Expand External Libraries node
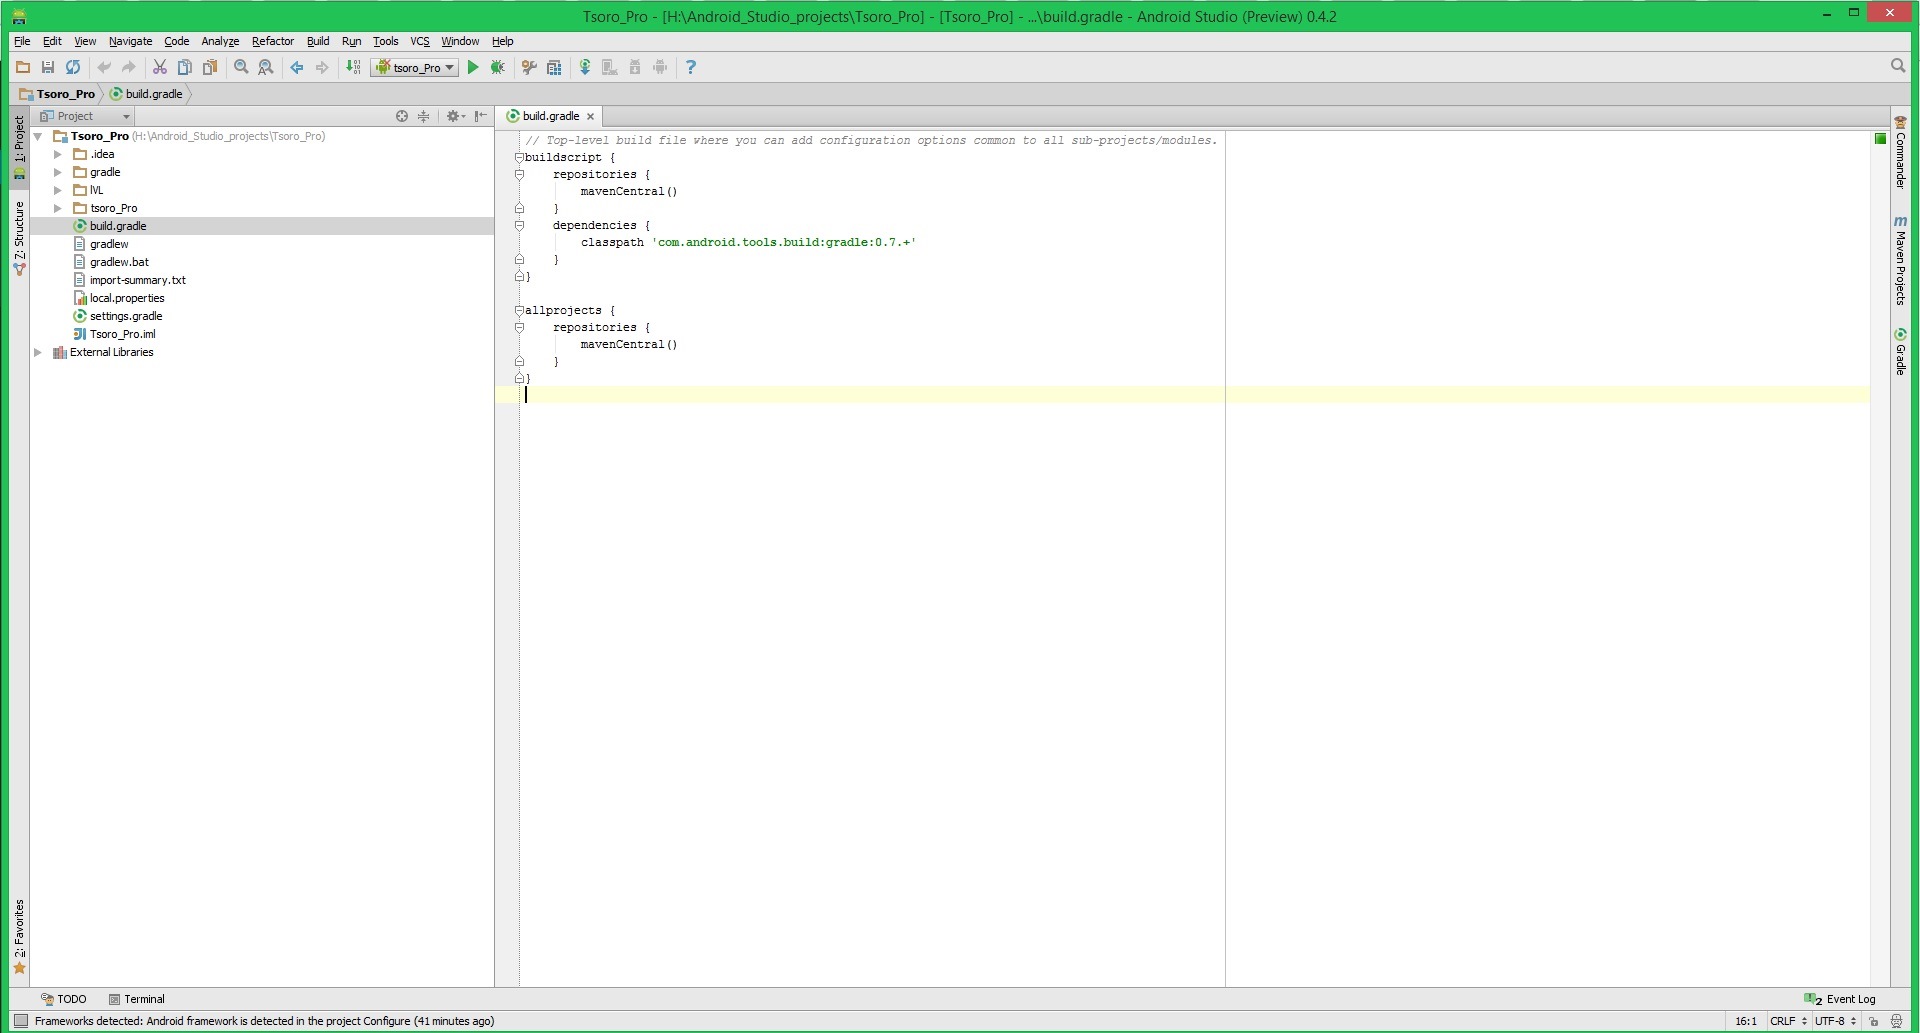The width and height of the screenshot is (1920, 1033). (x=38, y=352)
